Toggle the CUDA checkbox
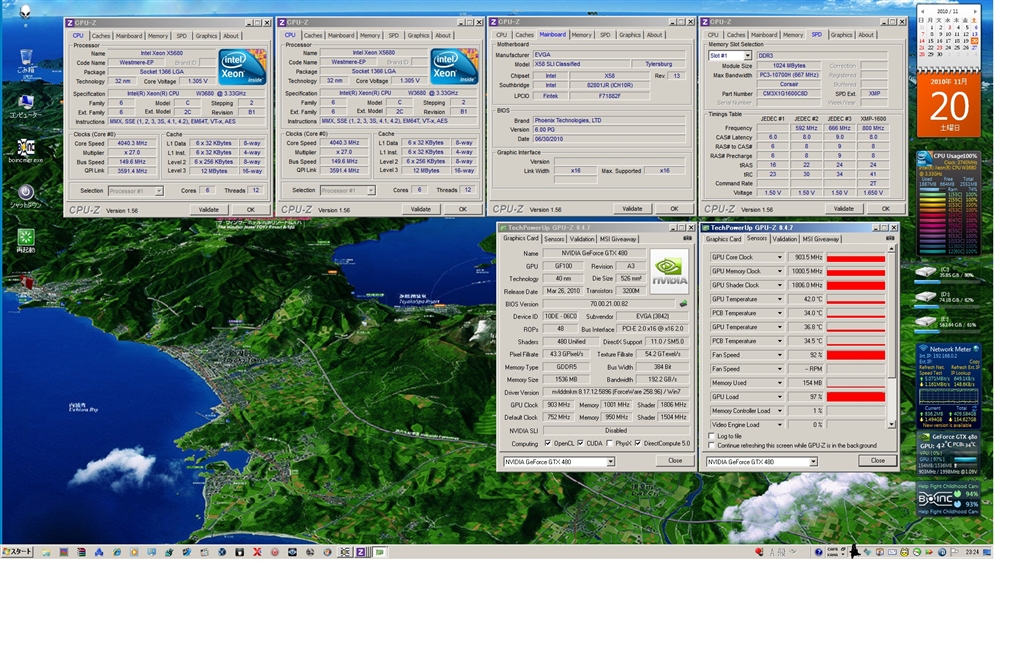 581,443
